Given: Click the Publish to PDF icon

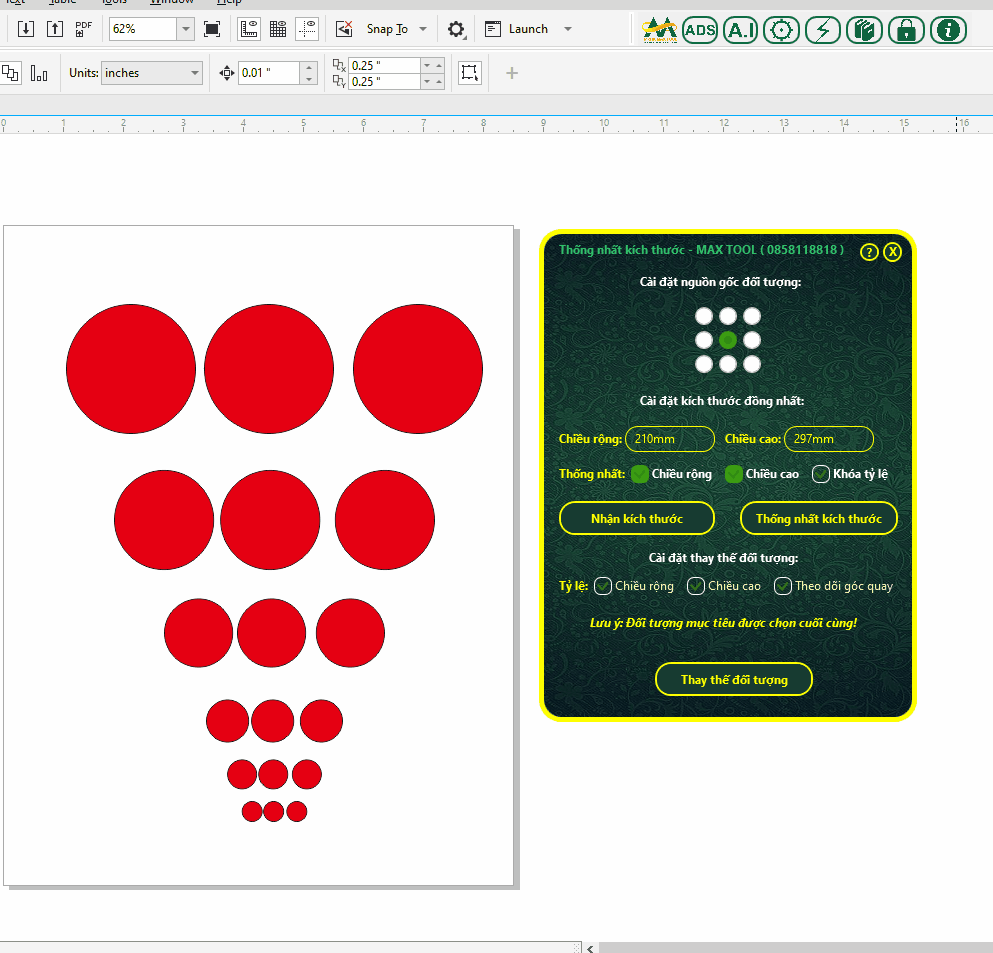Looking at the screenshot, I should click(x=84, y=29).
